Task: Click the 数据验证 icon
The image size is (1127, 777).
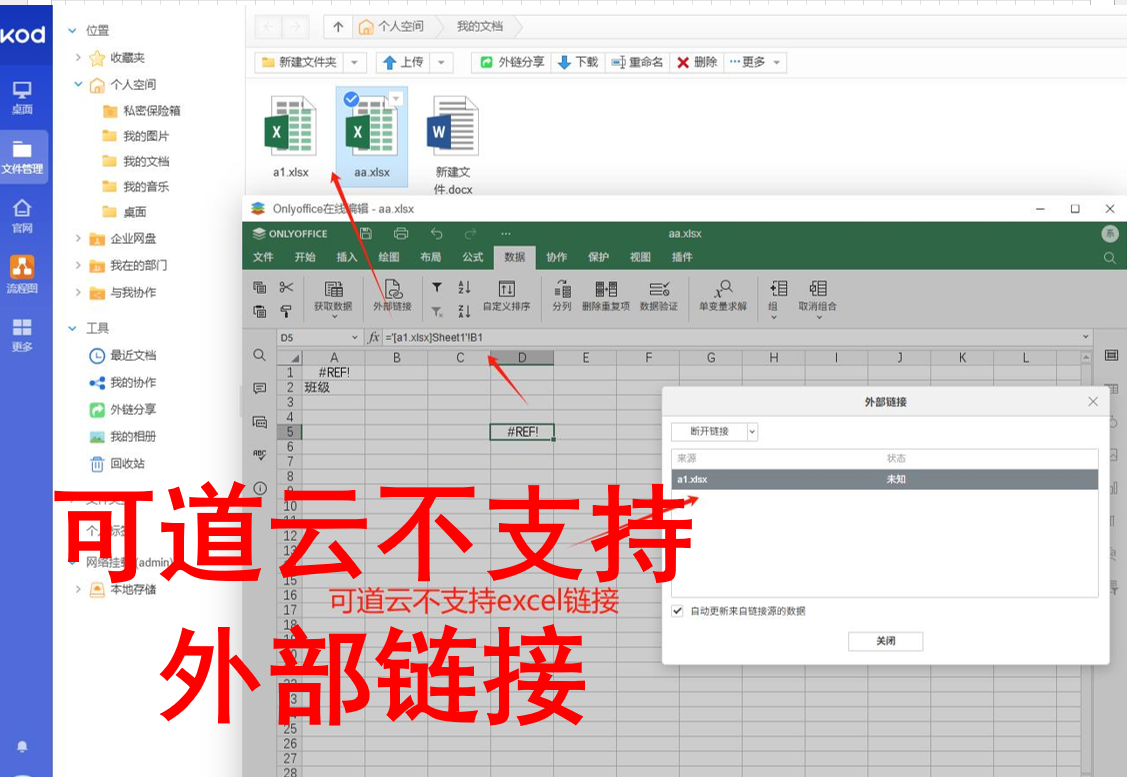Action: coord(659,296)
